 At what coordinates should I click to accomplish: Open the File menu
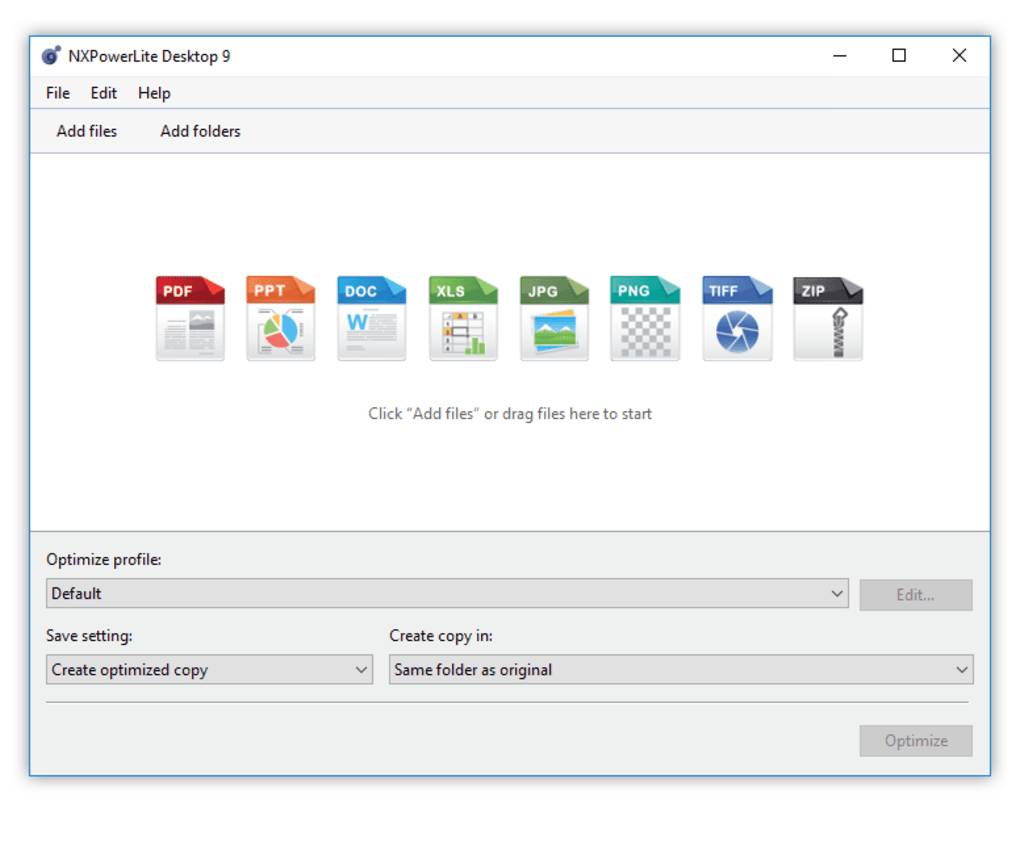point(57,93)
